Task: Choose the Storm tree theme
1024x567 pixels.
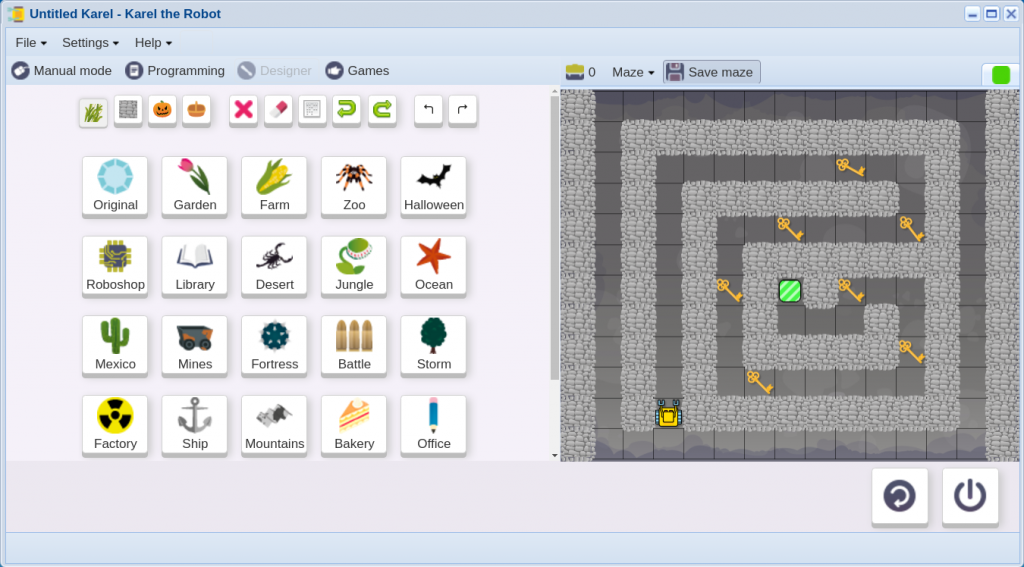Action: 434,346
